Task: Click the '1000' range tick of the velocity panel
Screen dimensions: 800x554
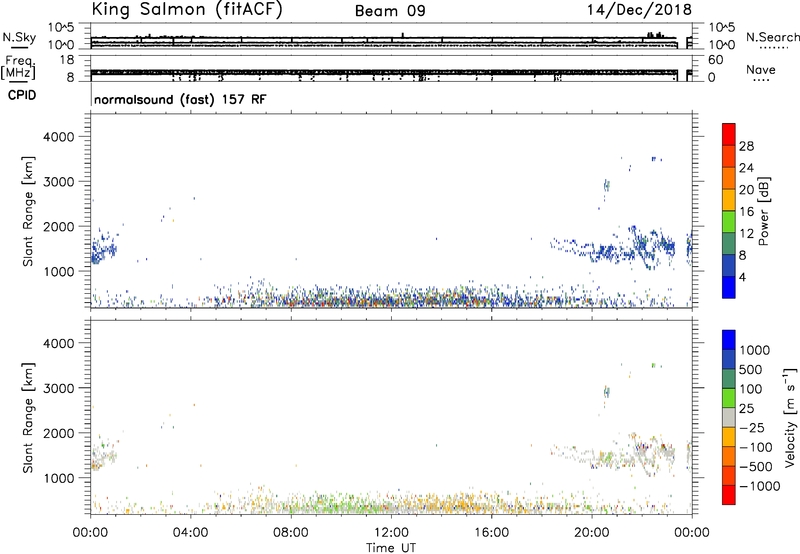Action: tap(59, 478)
